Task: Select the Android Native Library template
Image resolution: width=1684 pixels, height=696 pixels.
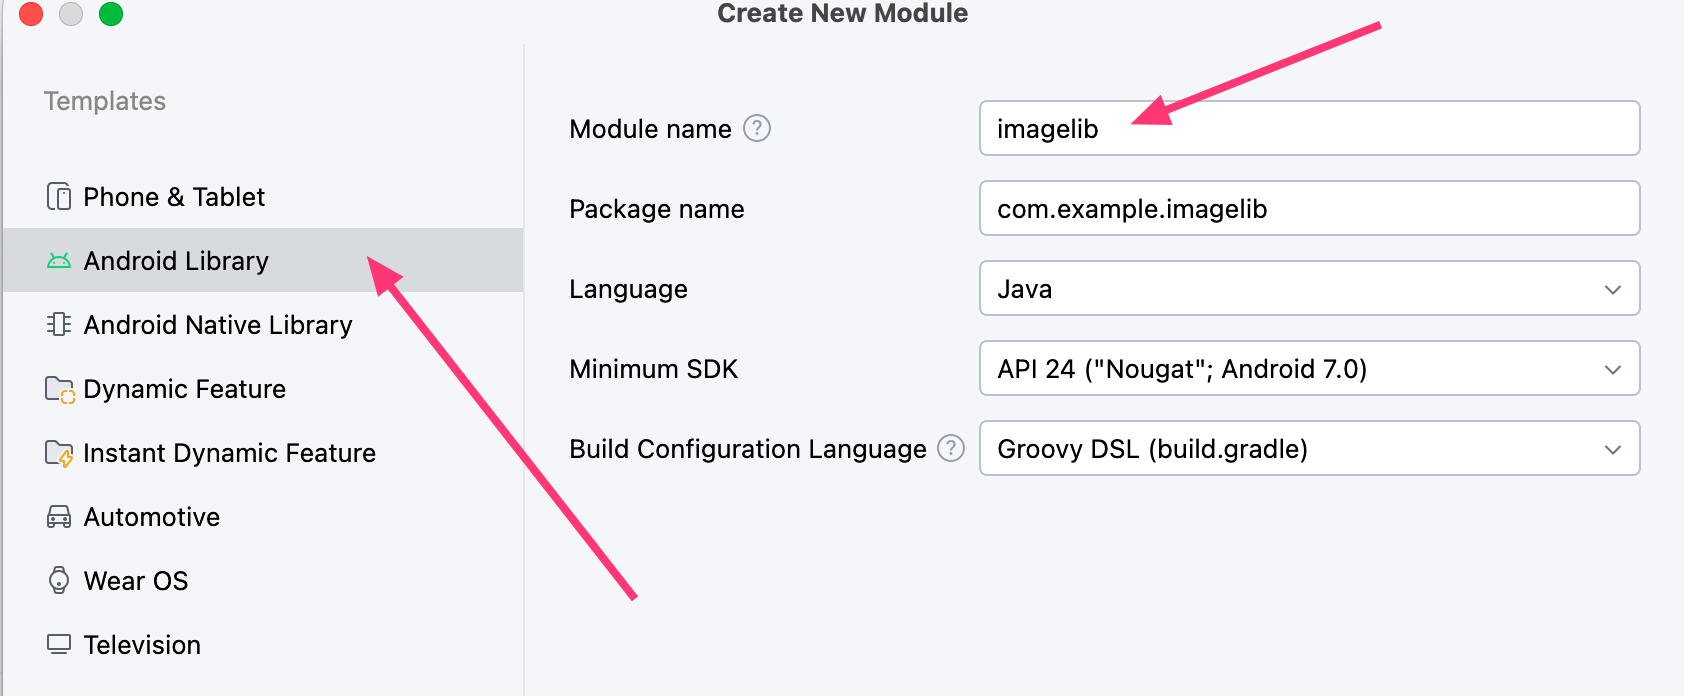Action: [x=218, y=325]
